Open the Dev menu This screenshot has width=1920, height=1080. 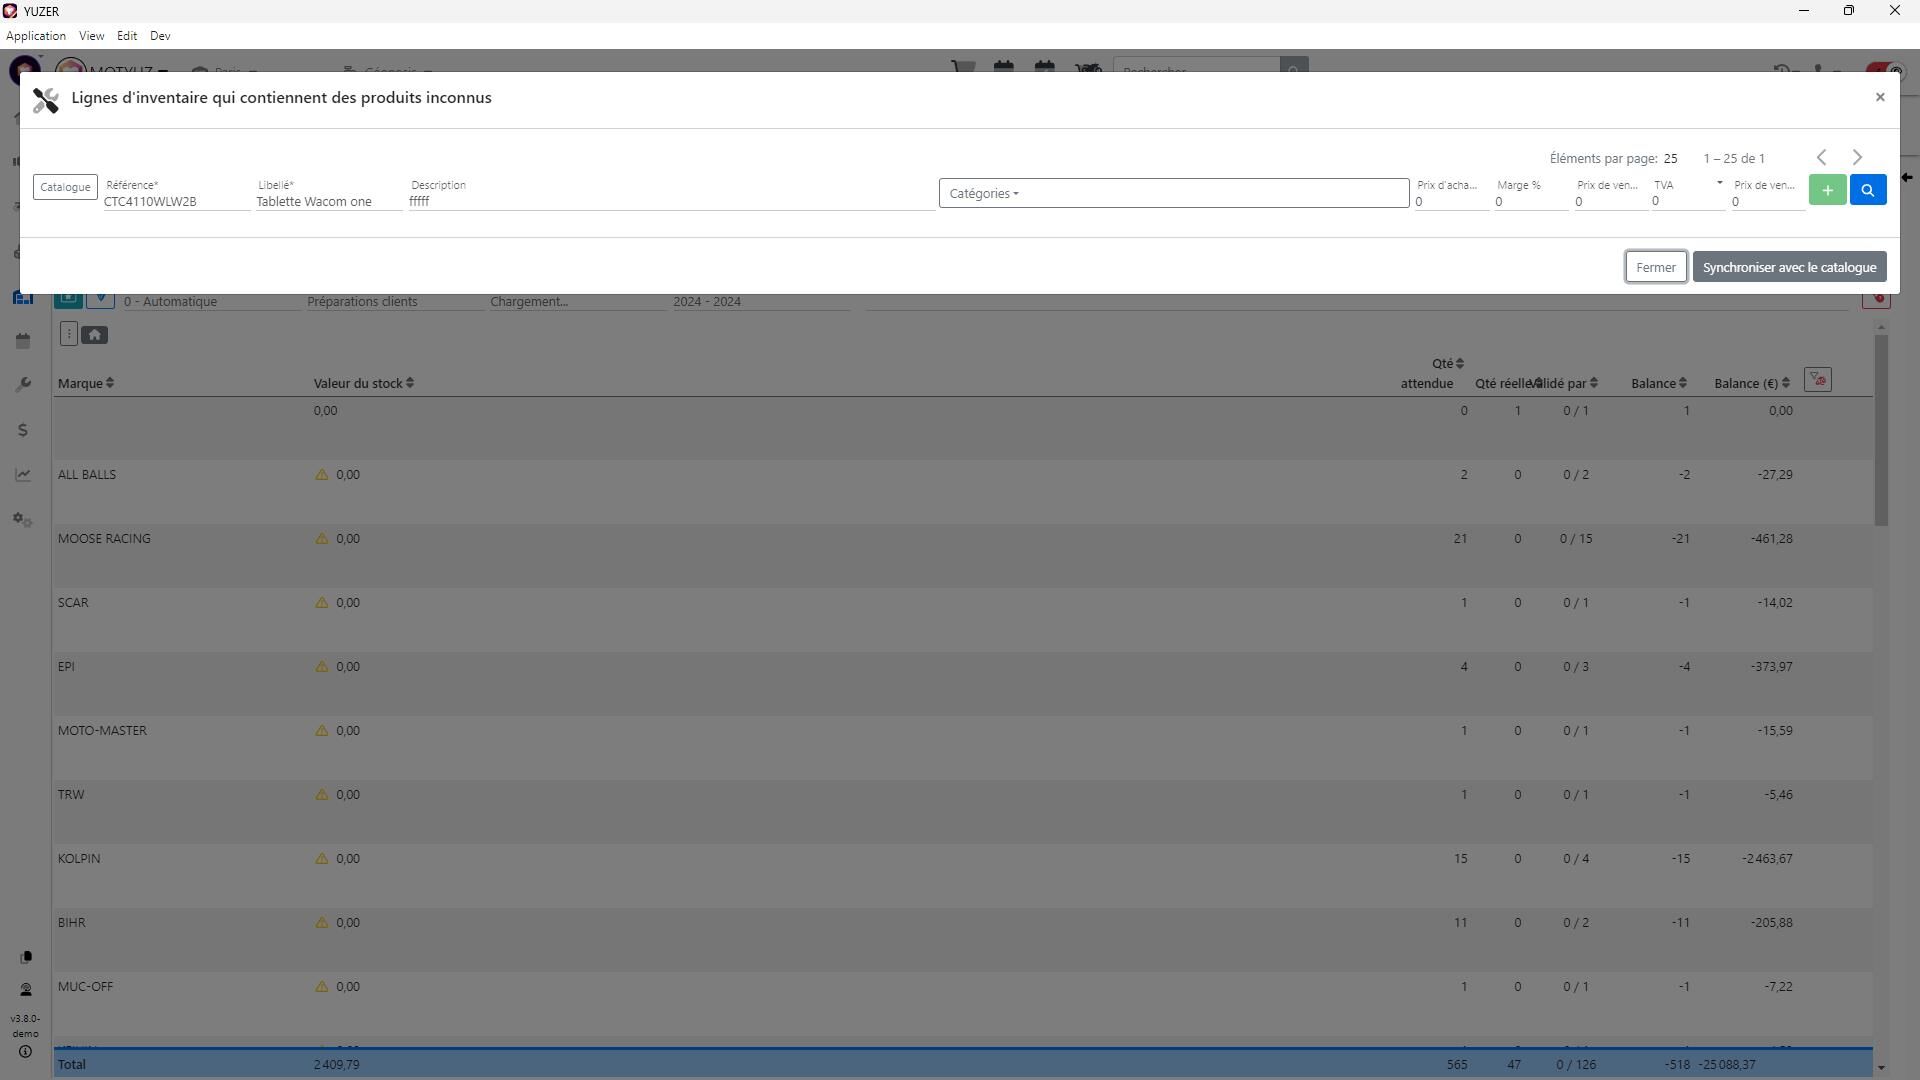pos(160,36)
